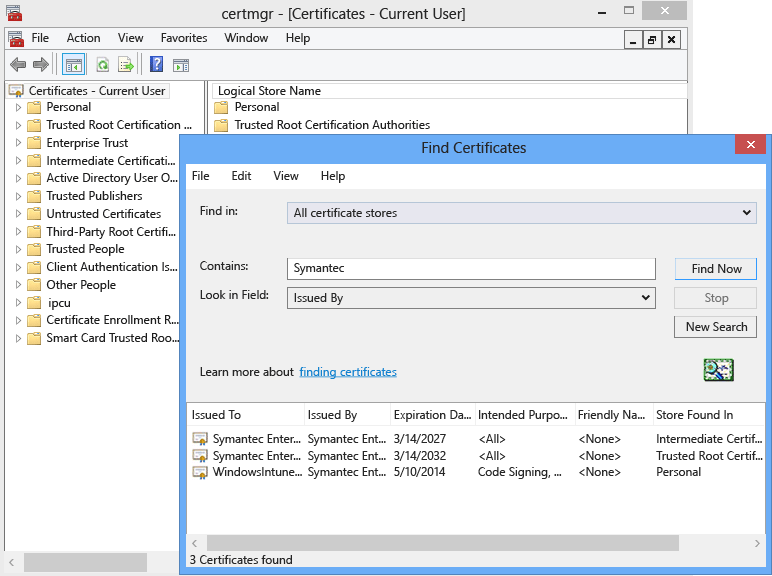Image resolution: width=772 pixels, height=576 pixels.
Task: Open the Help menu in Find Certificates
Action: (x=333, y=176)
